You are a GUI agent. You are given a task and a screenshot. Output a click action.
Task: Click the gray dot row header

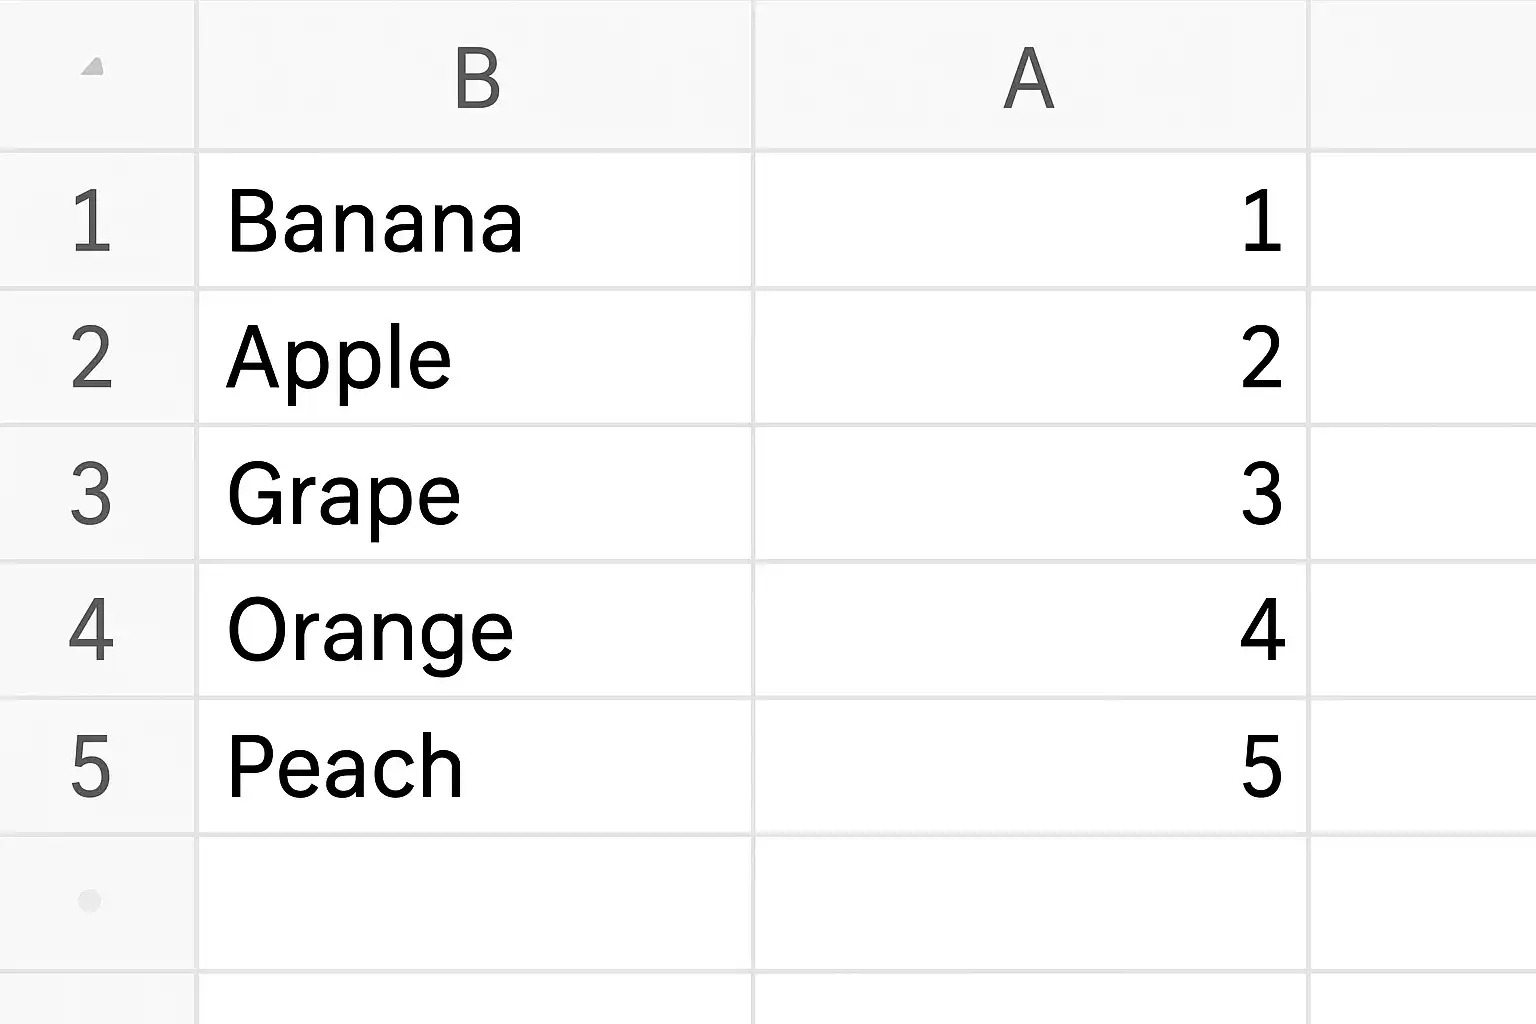click(90, 902)
